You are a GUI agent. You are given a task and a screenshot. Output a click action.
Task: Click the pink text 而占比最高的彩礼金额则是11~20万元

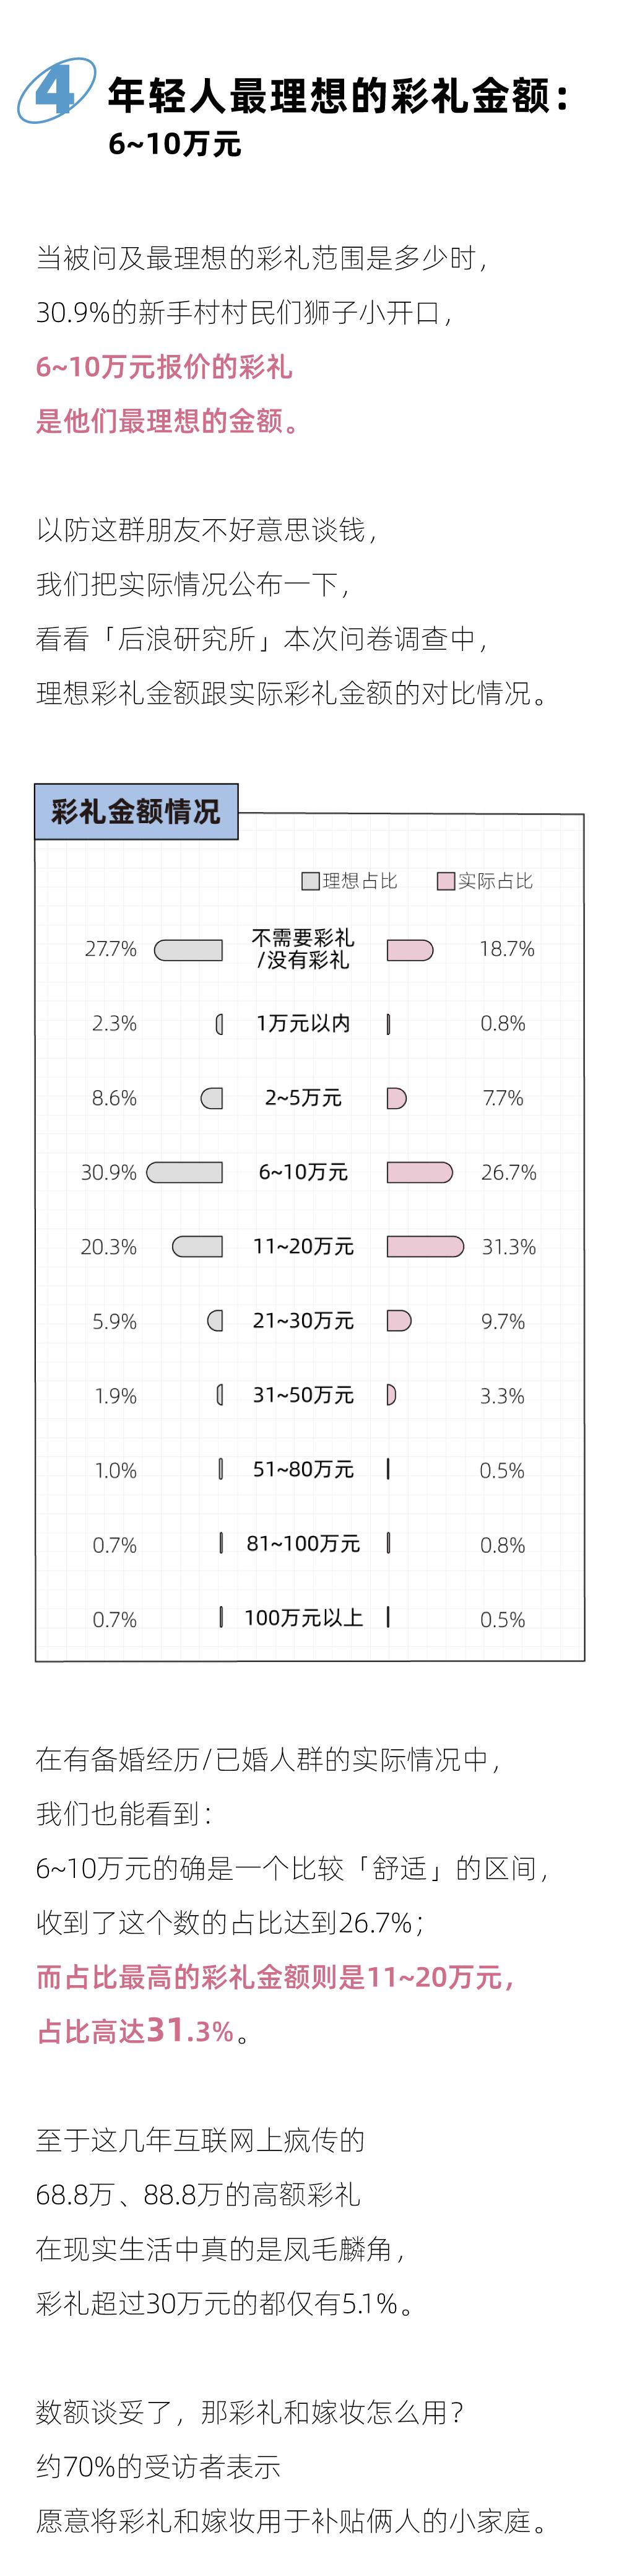274,1976
